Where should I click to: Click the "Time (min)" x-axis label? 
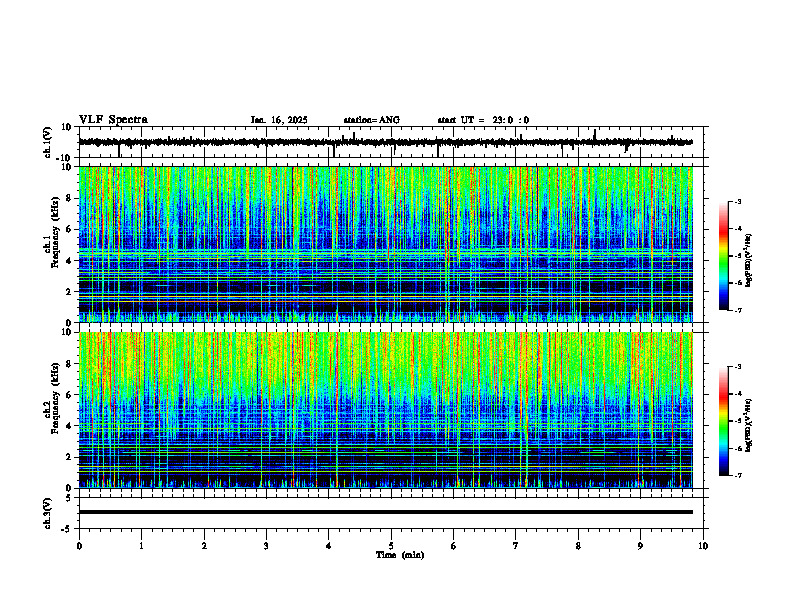coord(400,555)
